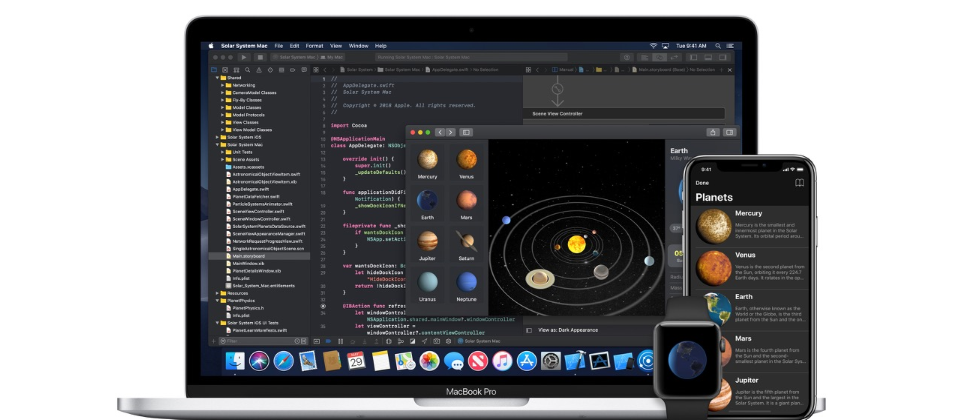Select the Mercury planet thumbnail
Viewport: 960px width, 420px height.
(x=427, y=160)
